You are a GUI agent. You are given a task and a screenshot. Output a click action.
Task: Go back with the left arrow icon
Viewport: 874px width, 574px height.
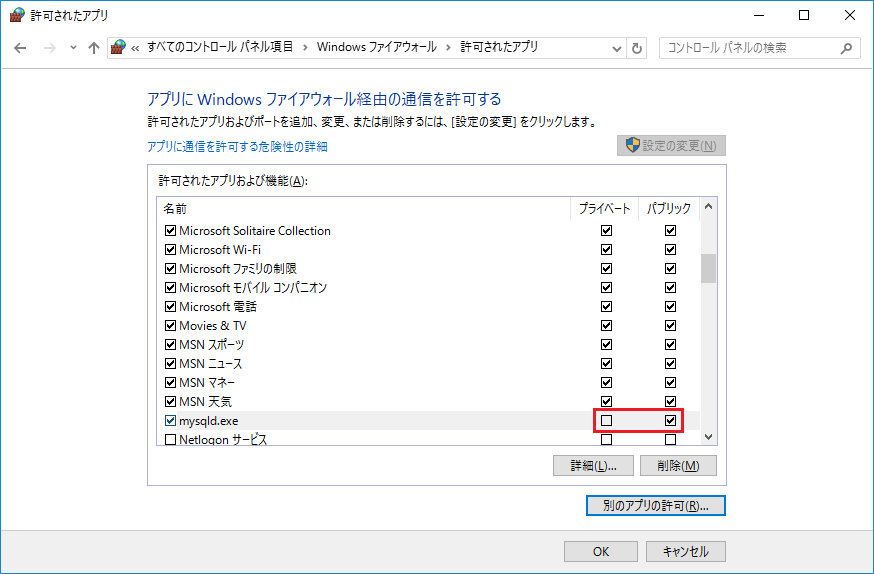[x=20, y=48]
